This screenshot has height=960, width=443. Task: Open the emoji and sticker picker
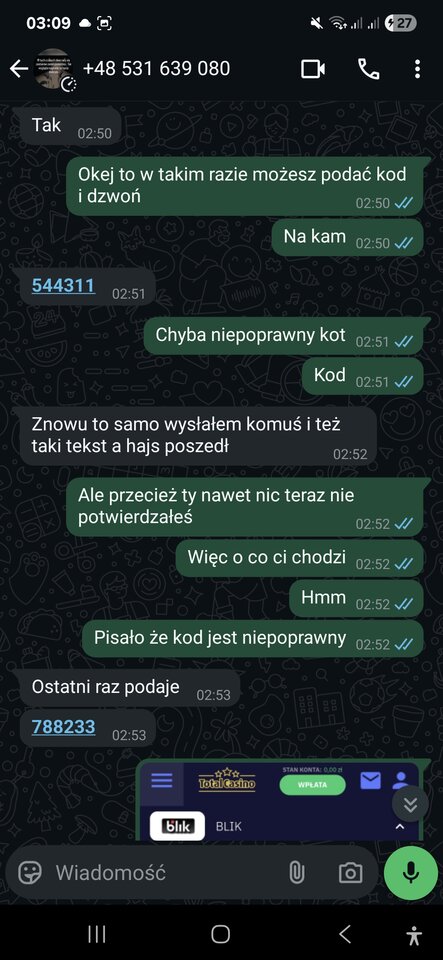(29, 872)
